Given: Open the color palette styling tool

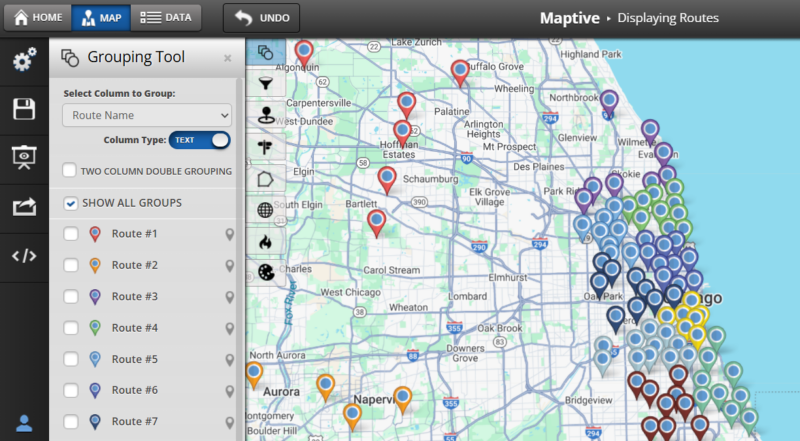Looking at the screenshot, I should pyautogui.click(x=265, y=273).
